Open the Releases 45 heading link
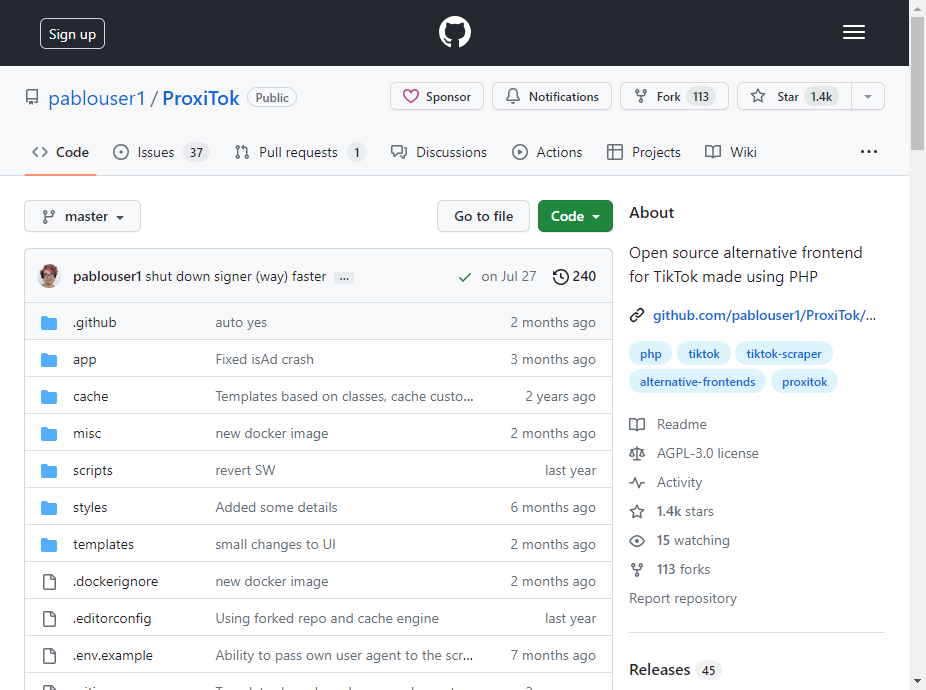The height and width of the screenshot is (690, 926). tap(674, 670)
